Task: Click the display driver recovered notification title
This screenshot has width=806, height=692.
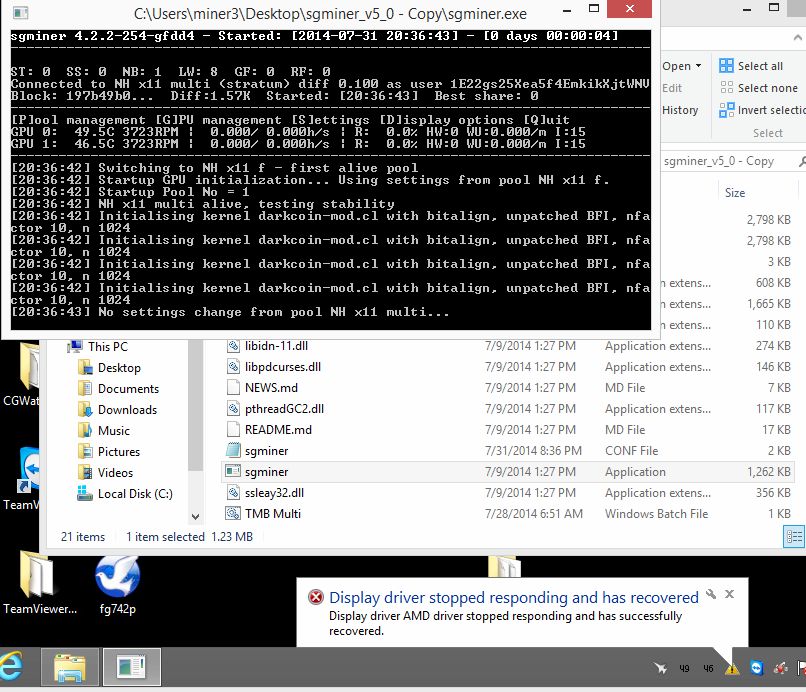Action: [x=514, y=597]
